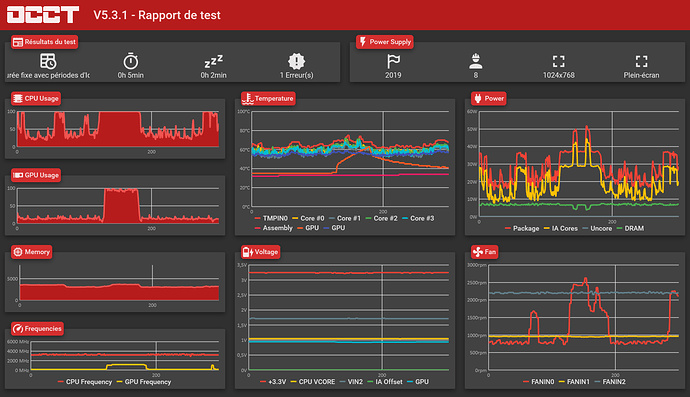Click the flag icon above 2019
This screenshot has width=690, height=397.
393,61
